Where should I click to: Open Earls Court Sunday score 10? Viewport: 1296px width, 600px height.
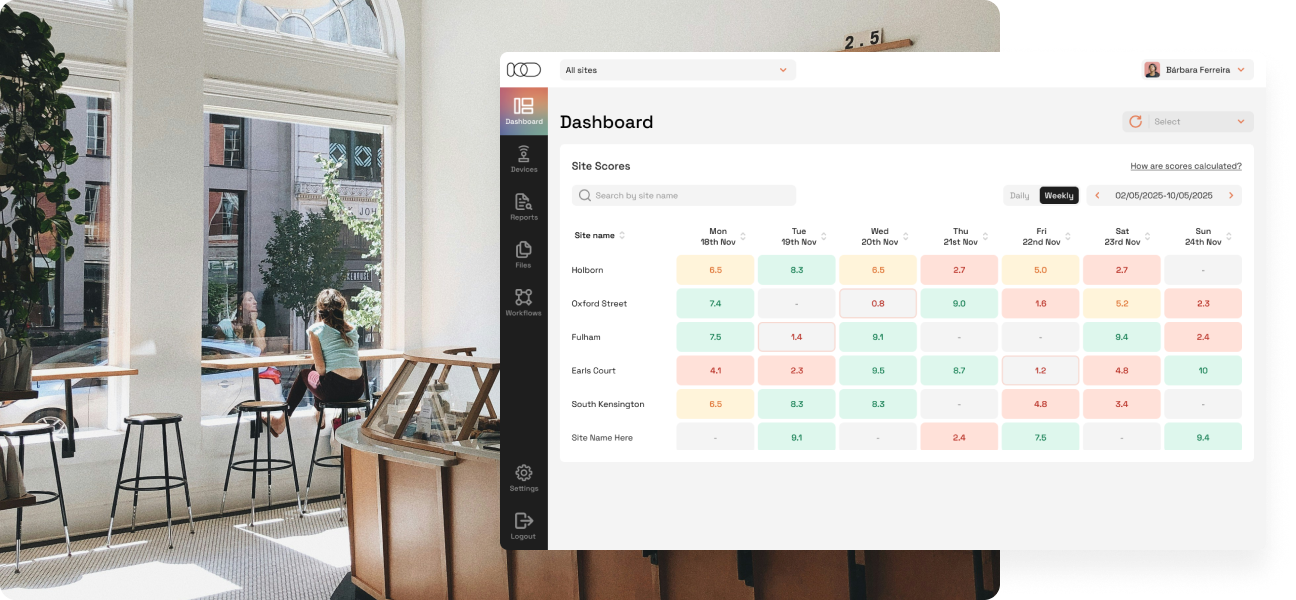click(x=1202, y=370)
